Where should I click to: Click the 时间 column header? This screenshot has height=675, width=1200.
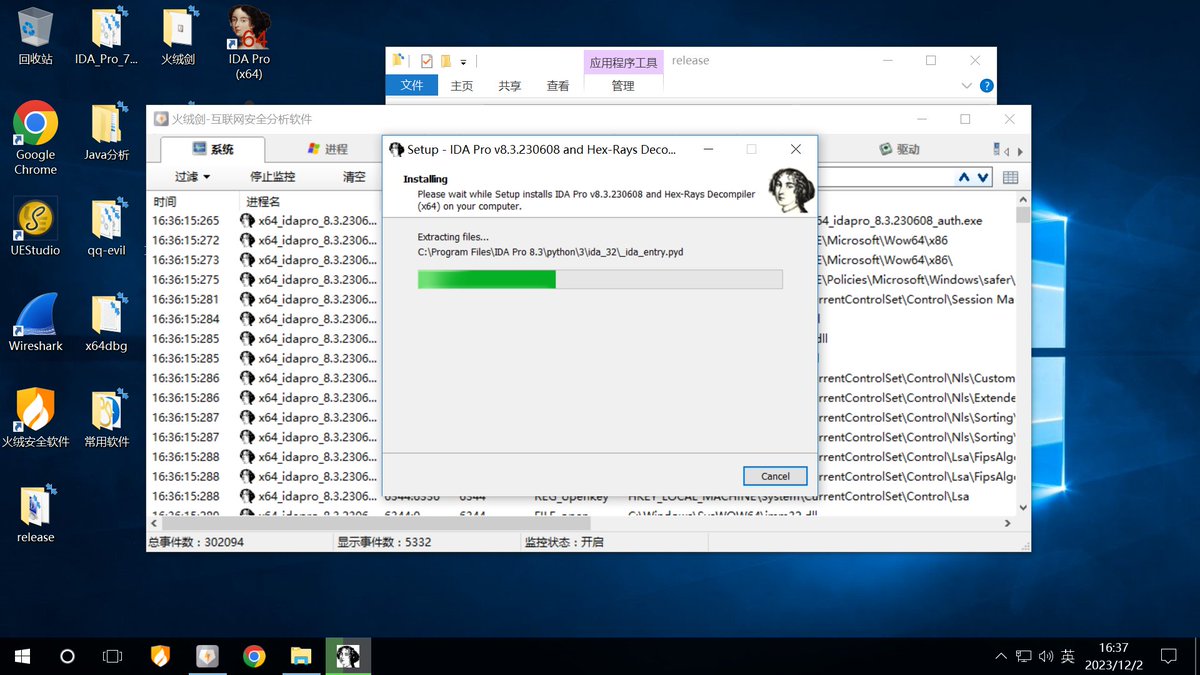(165, 202)
